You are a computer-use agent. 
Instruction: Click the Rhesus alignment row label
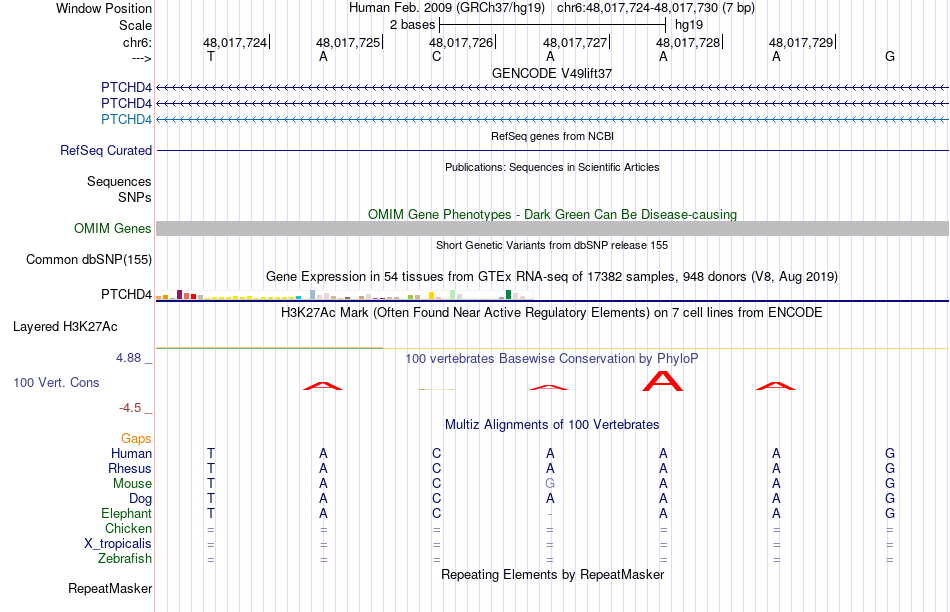pos(130,468)
